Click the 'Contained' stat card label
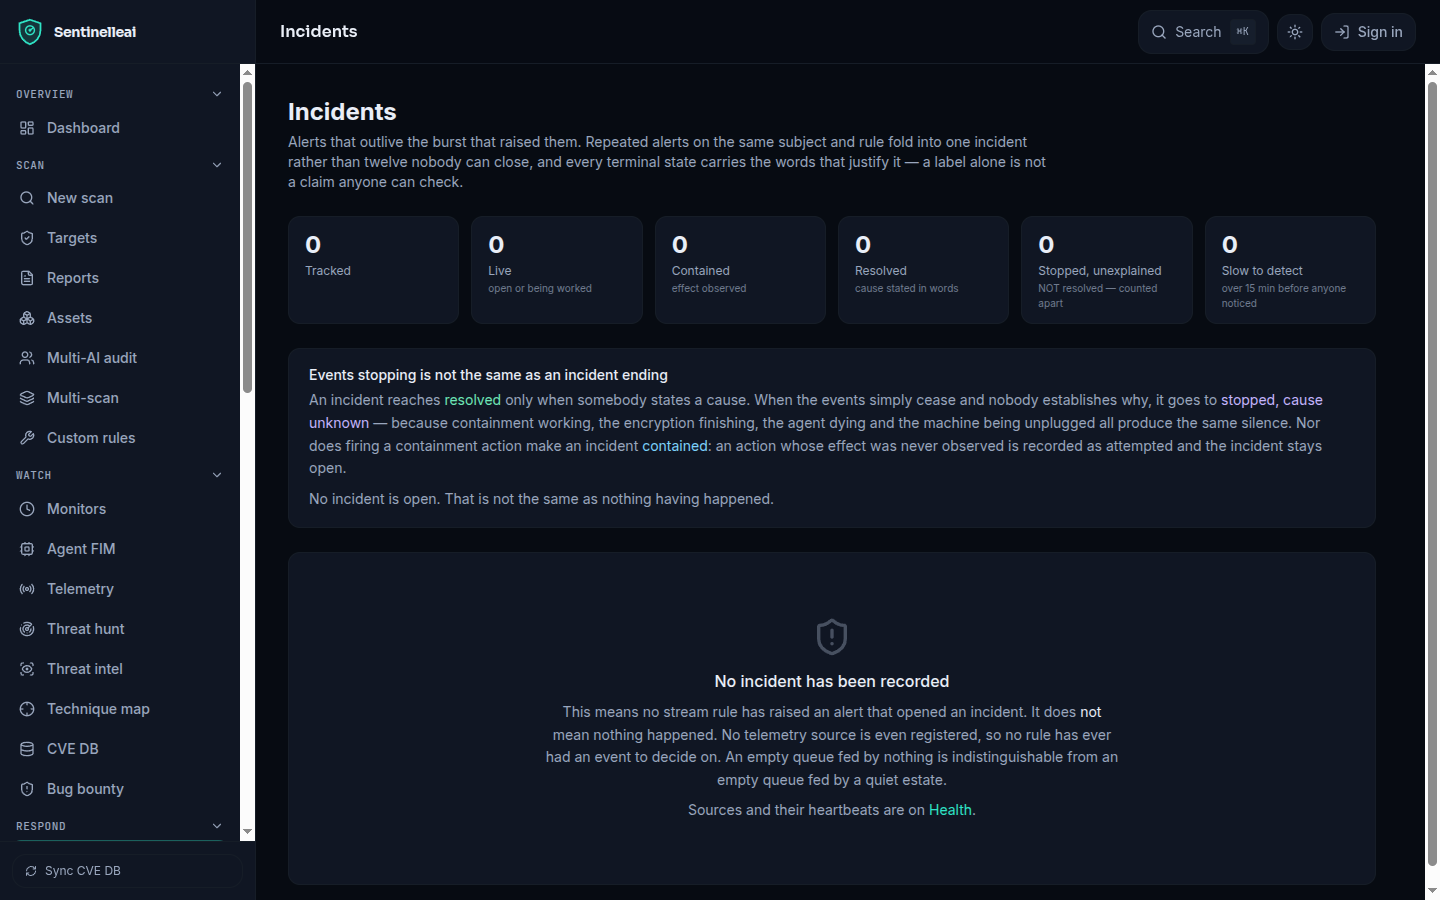1440x900 pixels. coord(701,271)
